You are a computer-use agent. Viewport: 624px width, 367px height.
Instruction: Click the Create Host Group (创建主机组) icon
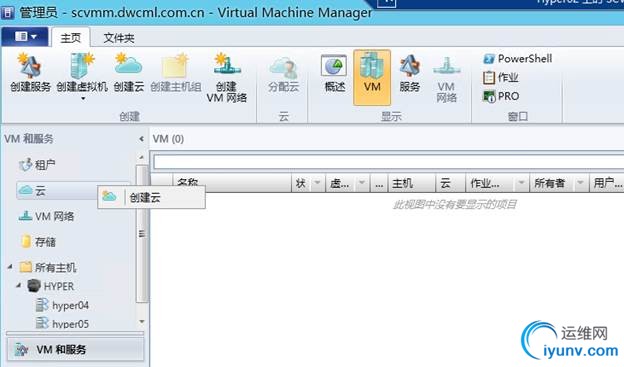click(176, 73)
